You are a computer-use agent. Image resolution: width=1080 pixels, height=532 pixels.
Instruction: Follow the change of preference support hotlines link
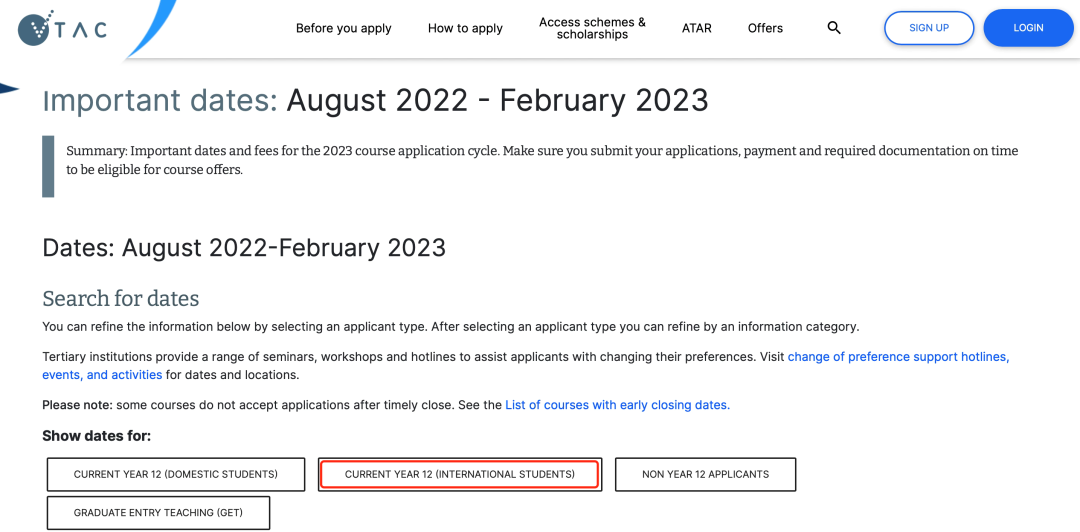coord(898,357)
